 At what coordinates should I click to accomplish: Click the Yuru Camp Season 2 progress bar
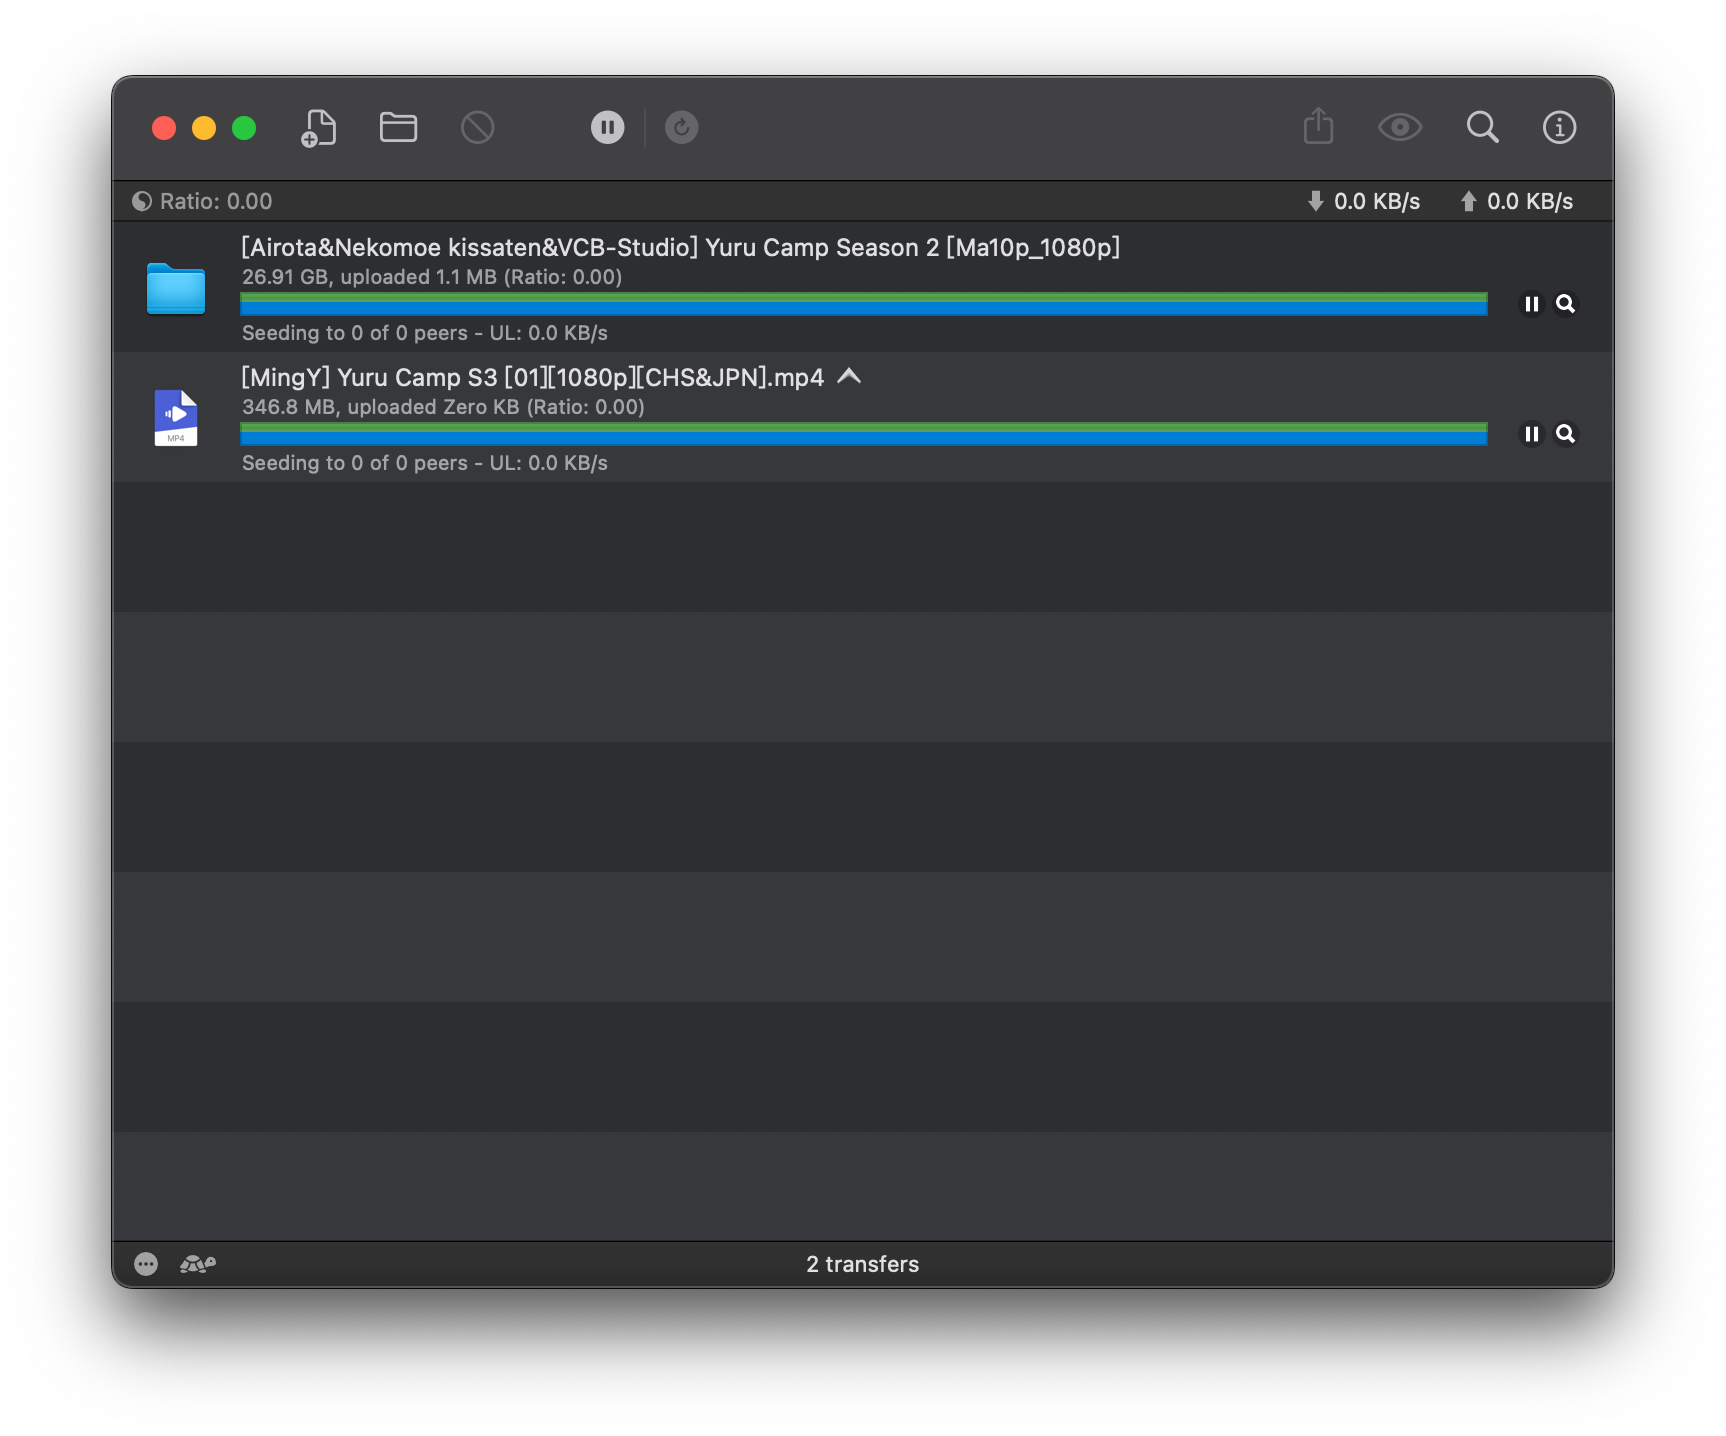tap(863, 304)
